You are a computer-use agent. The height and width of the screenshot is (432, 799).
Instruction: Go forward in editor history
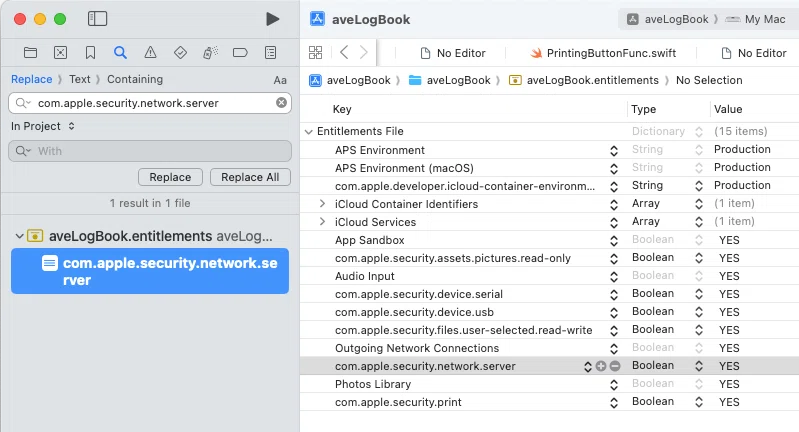pyautogui.click(x=363, y=52)
